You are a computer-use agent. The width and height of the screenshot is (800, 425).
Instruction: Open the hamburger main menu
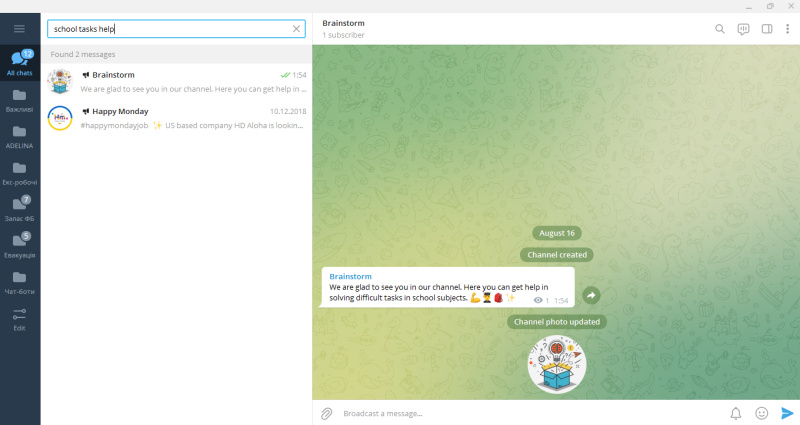(x=19, y=29)
